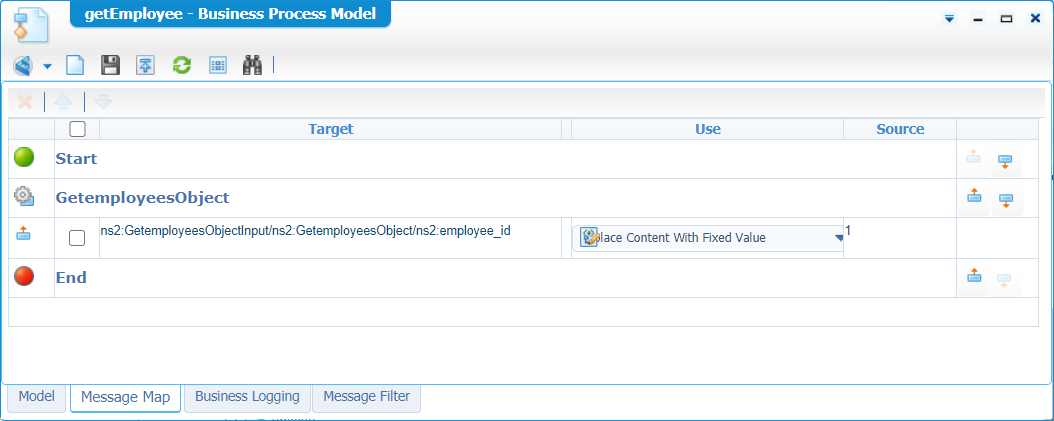The height and width of the screenshot is (421, 1054).
Task: Click the new document icon in toolbar
Action: coord(75,66)
